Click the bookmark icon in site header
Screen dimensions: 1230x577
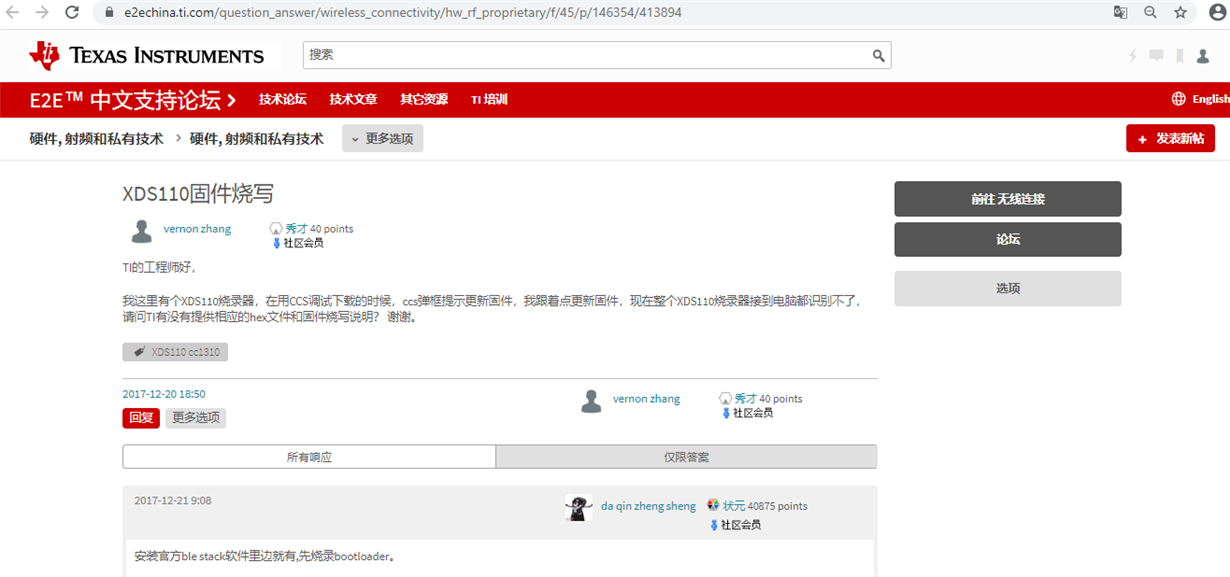(1180, 56)
